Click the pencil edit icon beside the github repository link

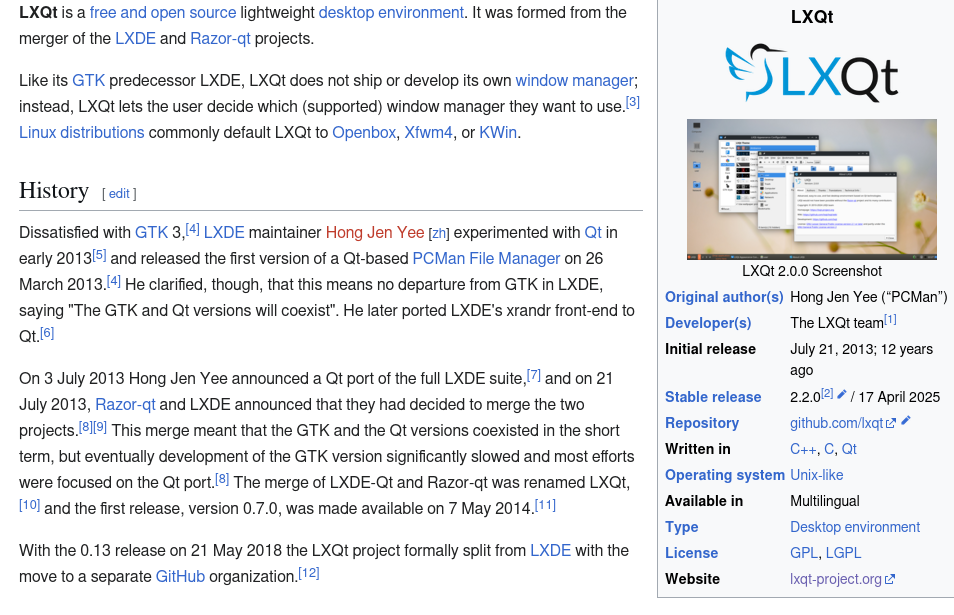click(906, 420)
